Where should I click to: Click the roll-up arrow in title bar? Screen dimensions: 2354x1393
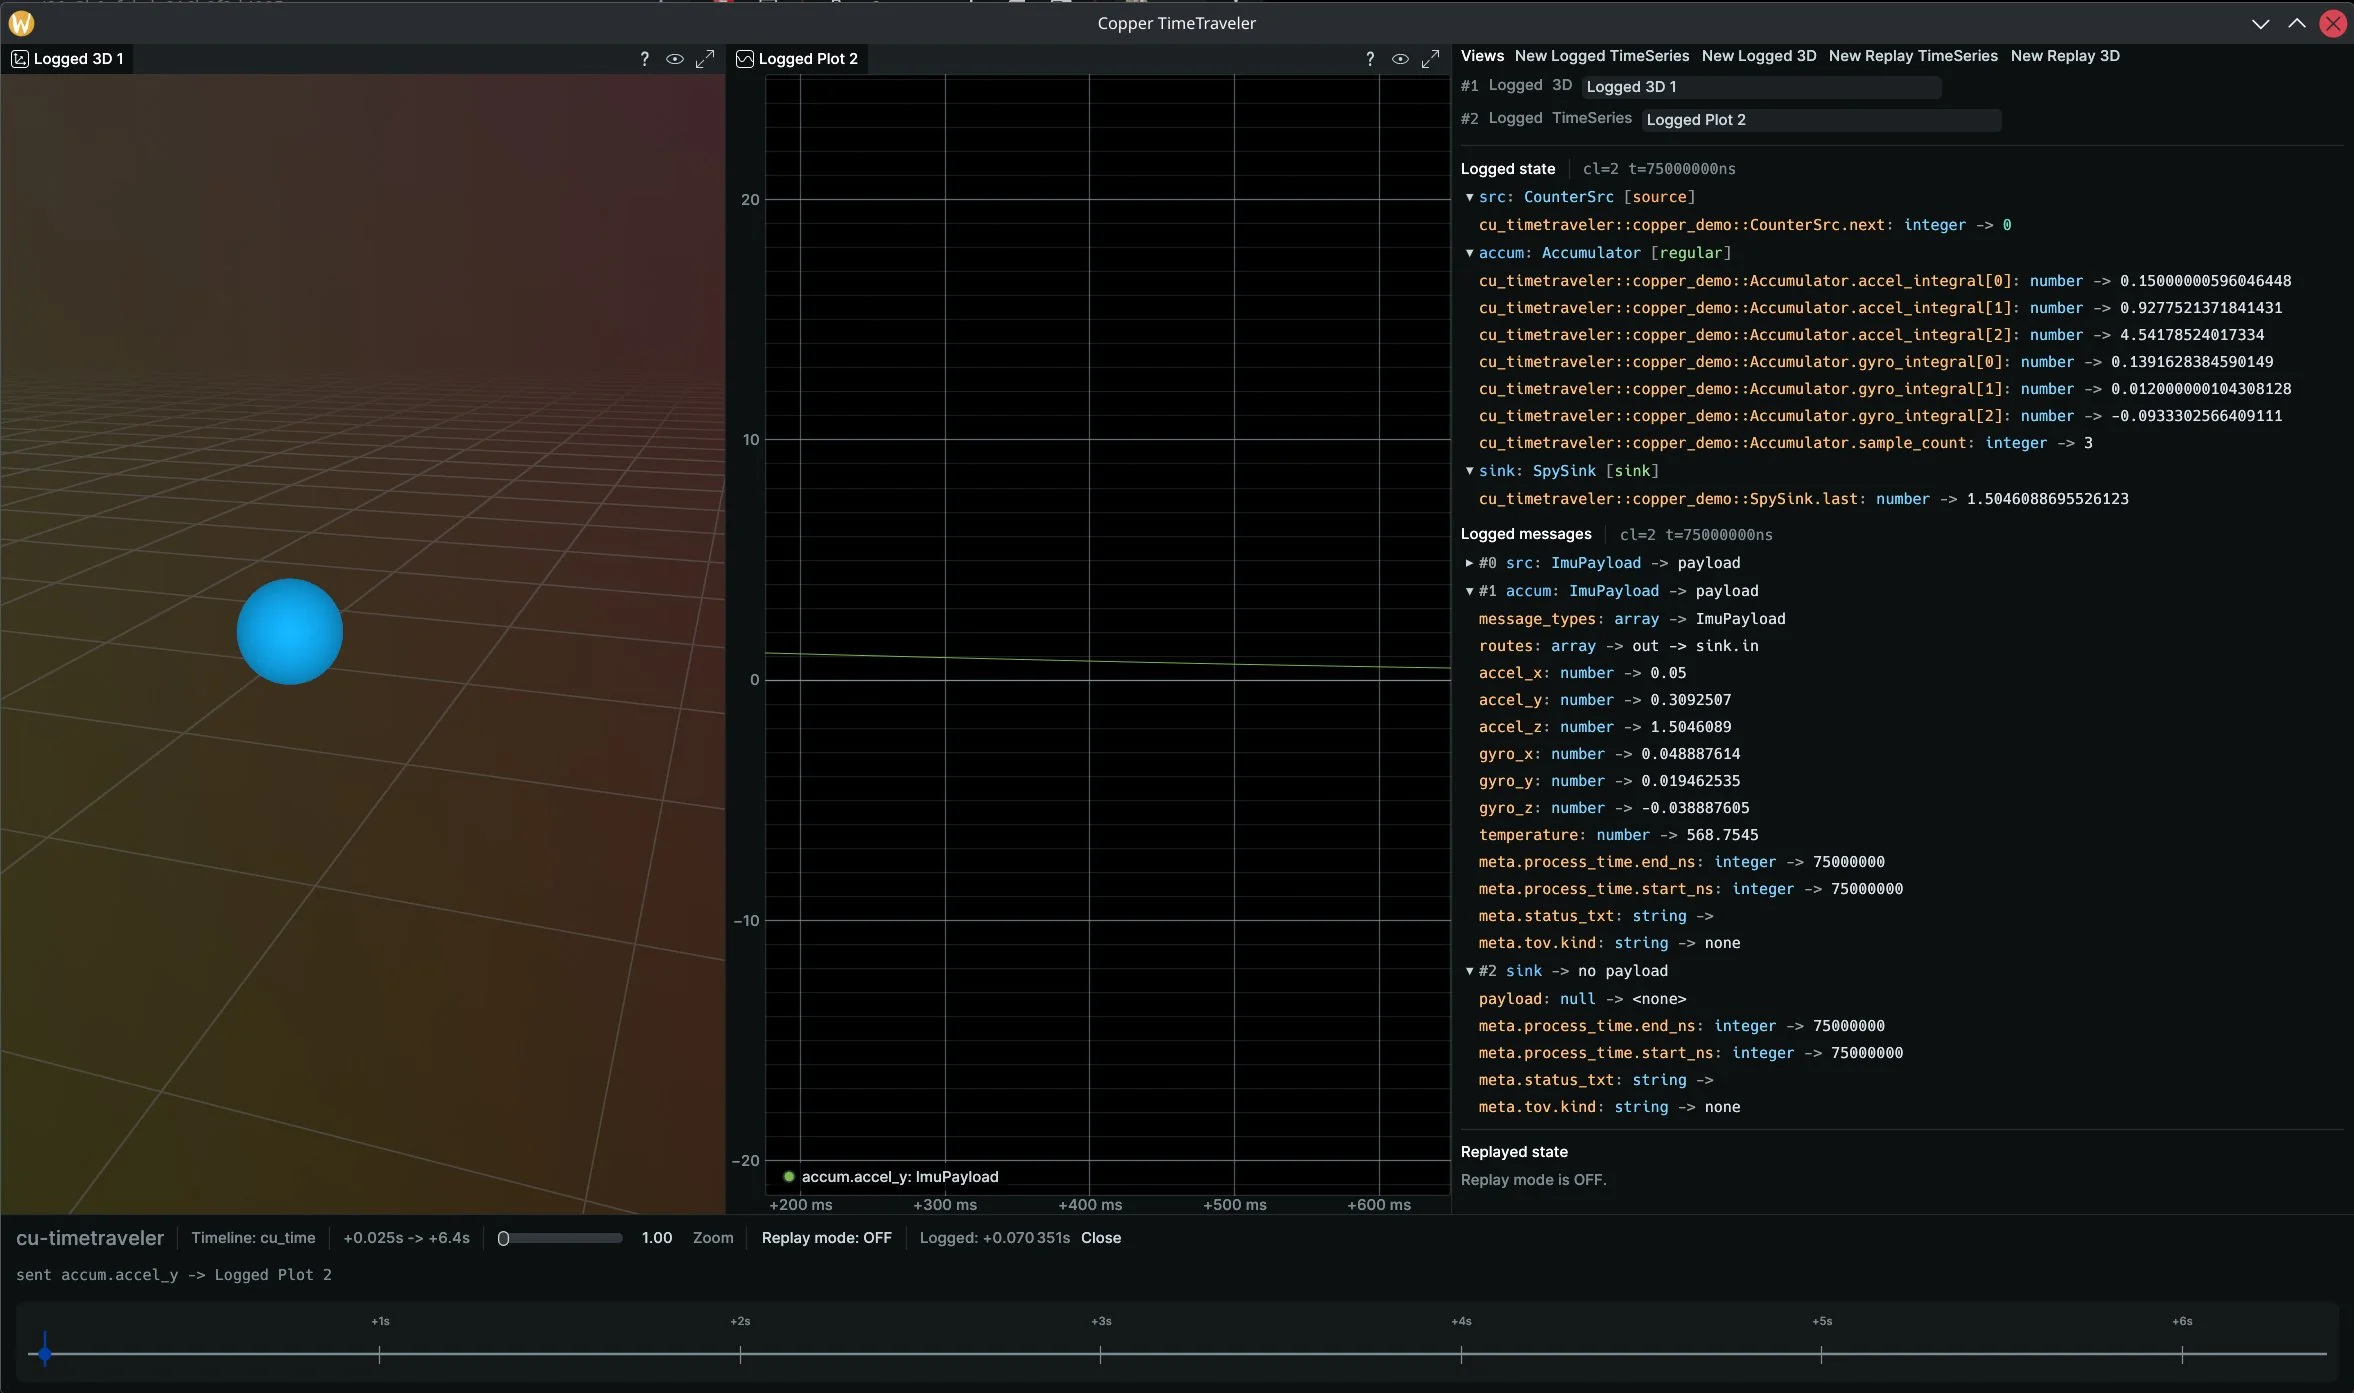point(2296,23)
